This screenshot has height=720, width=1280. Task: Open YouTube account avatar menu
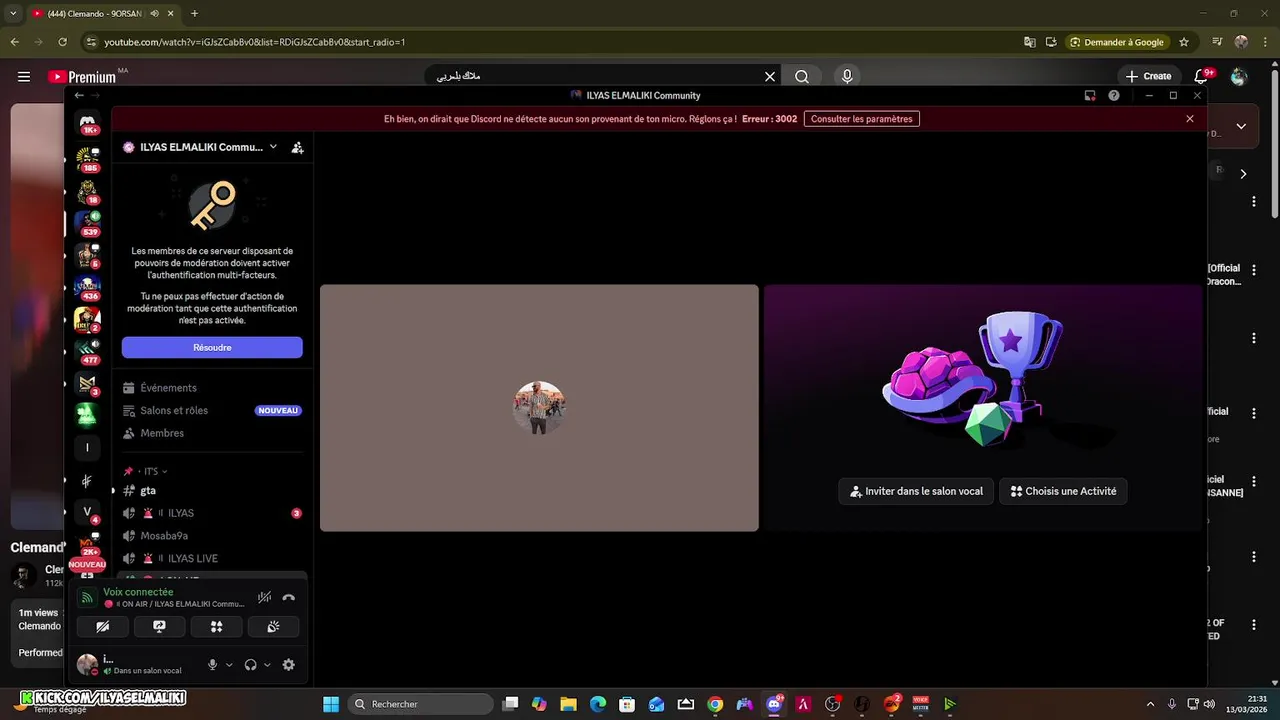click(1239, 76)
